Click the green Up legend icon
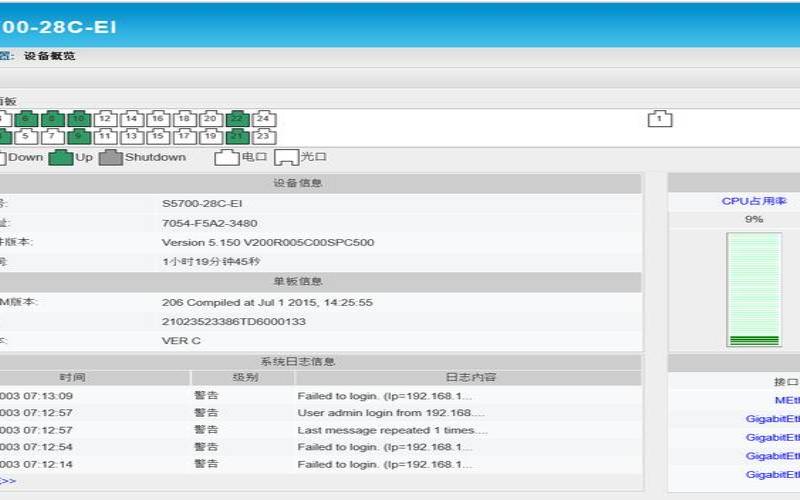 [x=61, y=158]
